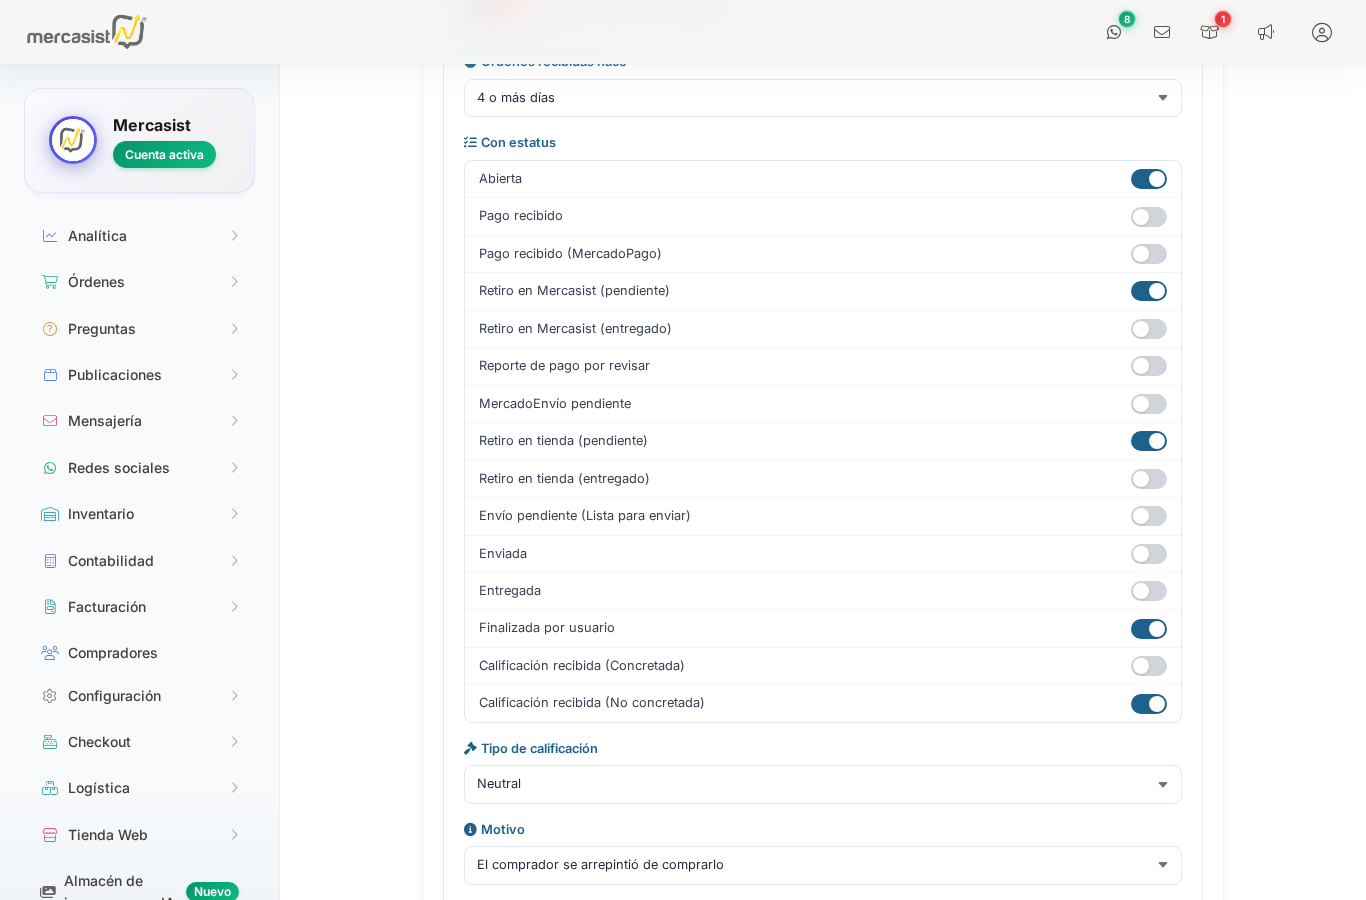Open the Tipo de calificación Neutral dropdown
1366x900 pixels.
pos(822,784)
